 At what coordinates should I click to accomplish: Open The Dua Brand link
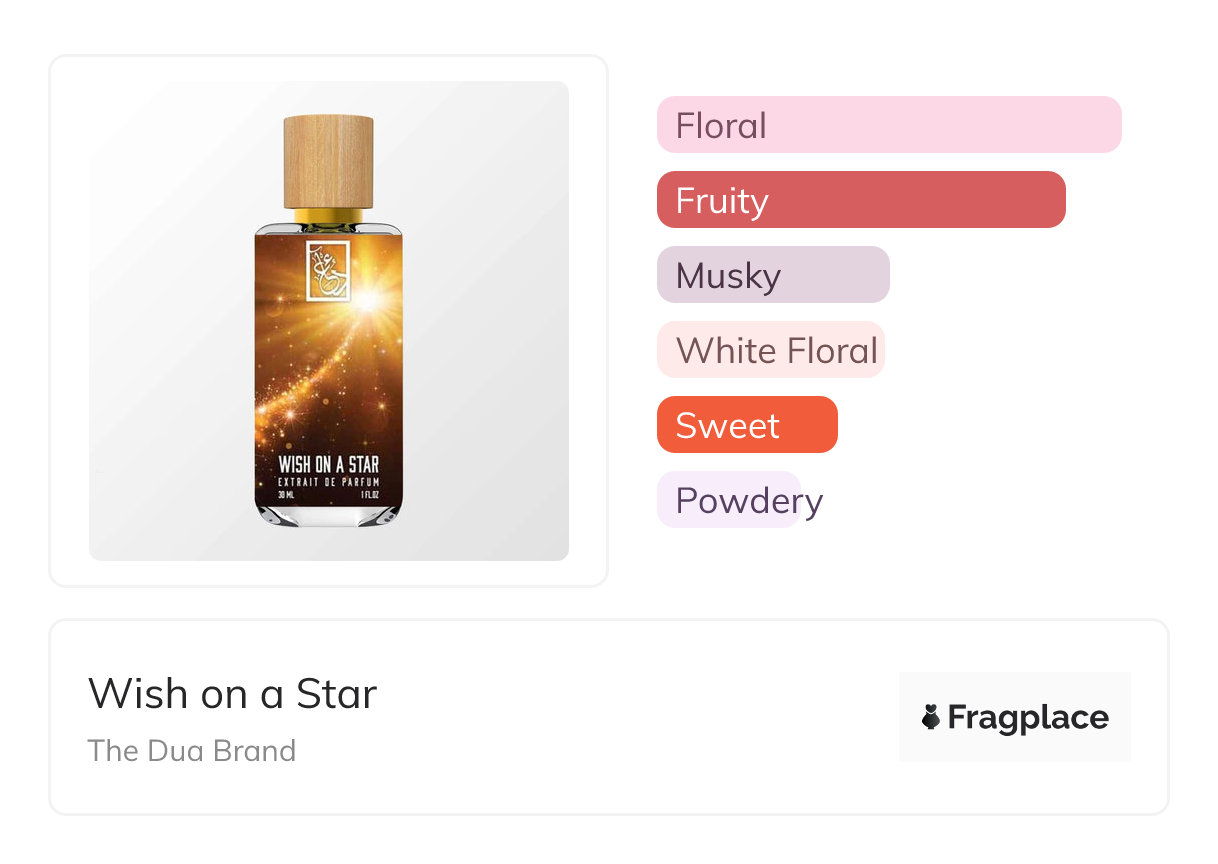(192, 751)
